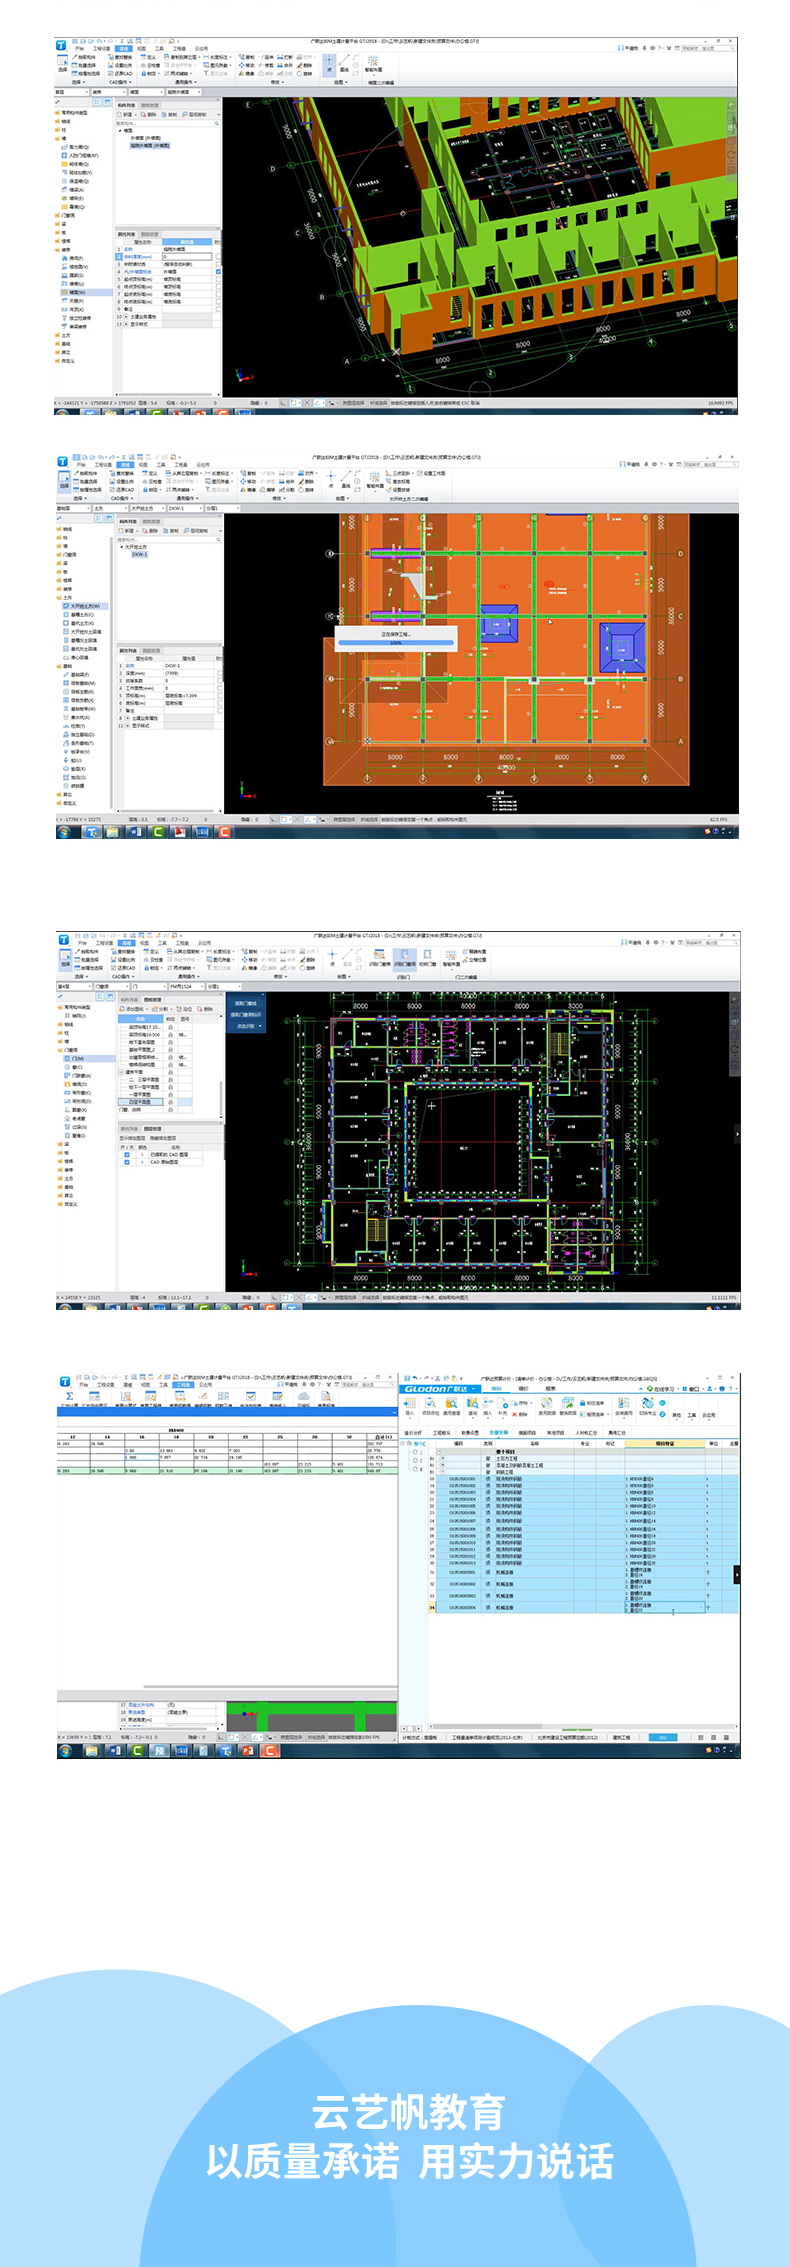790x2267 pixels.
Task: Open the 报表 tab in Glodon pricing window
Action: tap(550, 1389)
